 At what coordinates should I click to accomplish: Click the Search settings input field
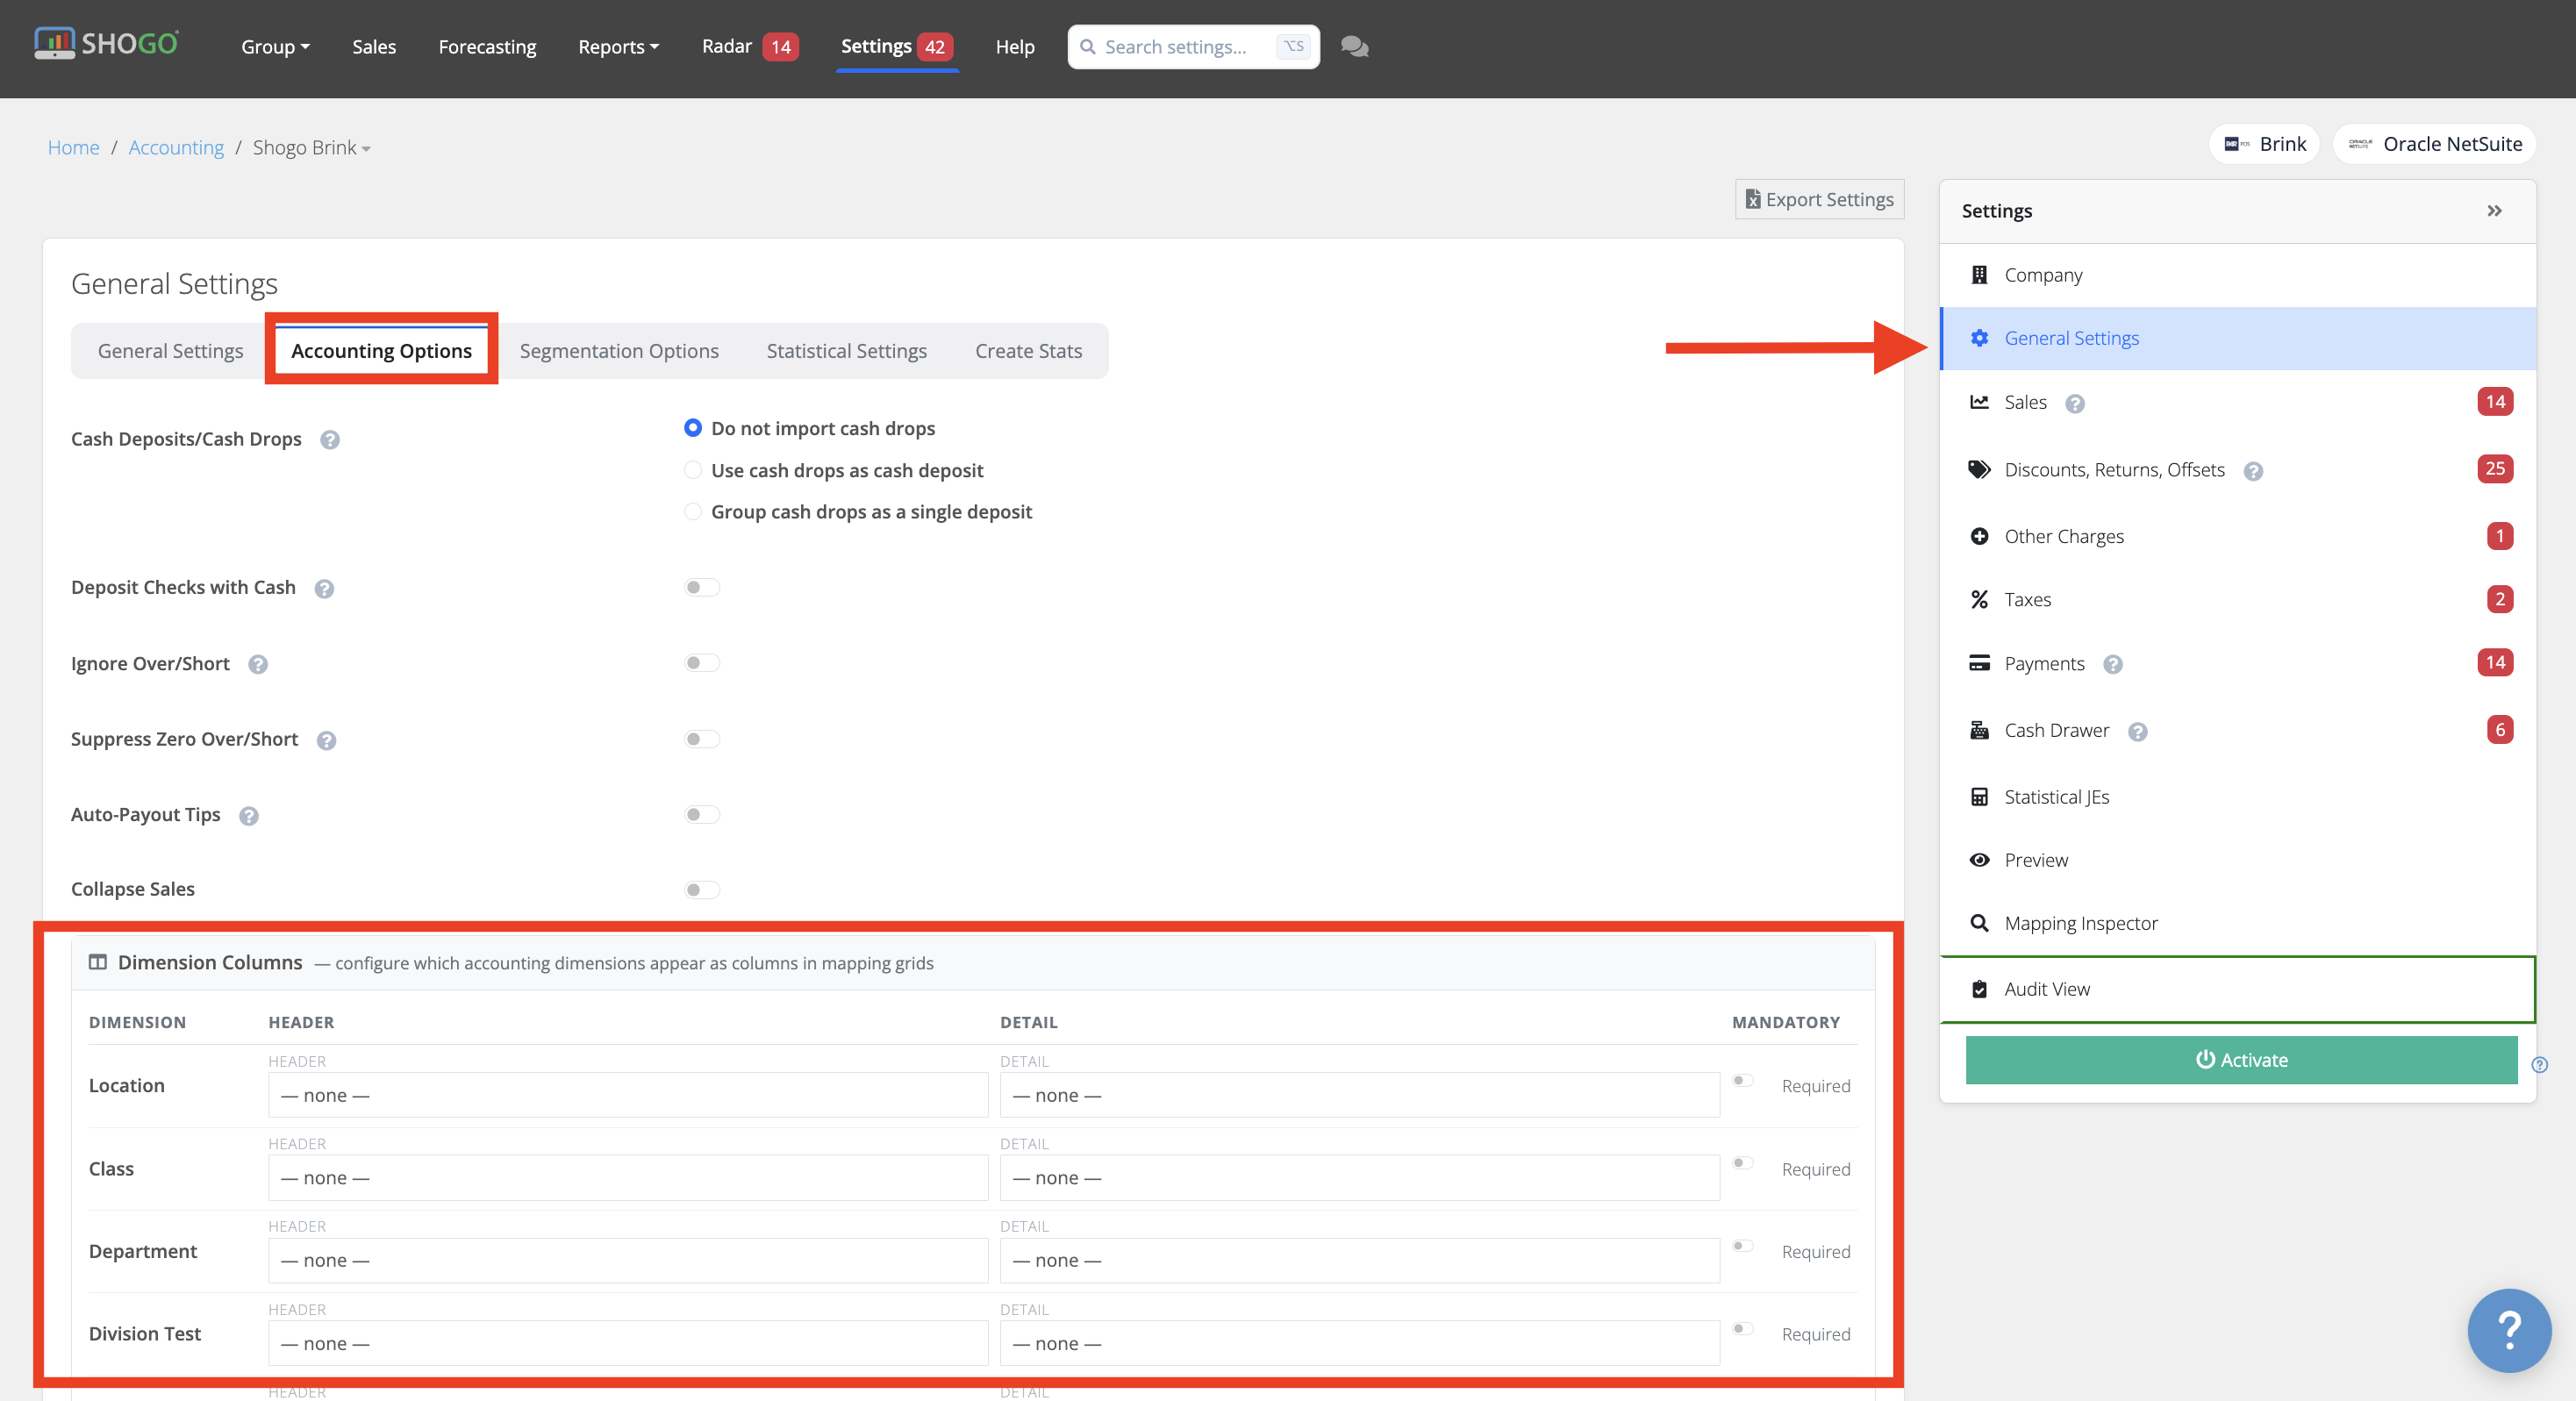tap(1193, 47)
